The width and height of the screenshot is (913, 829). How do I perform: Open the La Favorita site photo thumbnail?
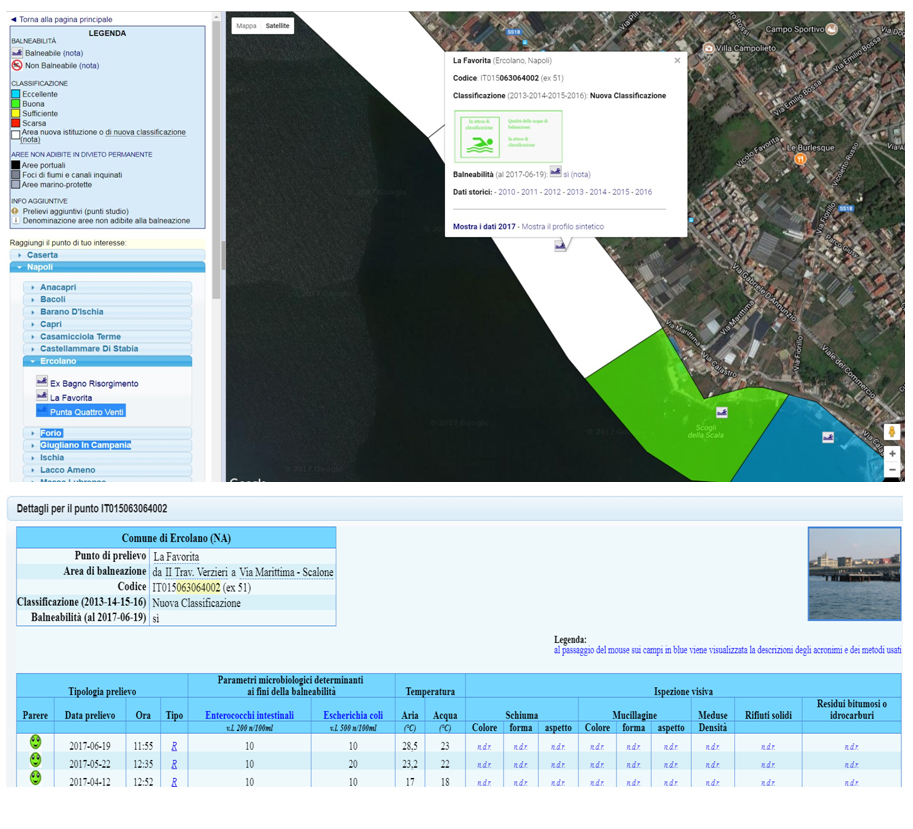(854, 573)
